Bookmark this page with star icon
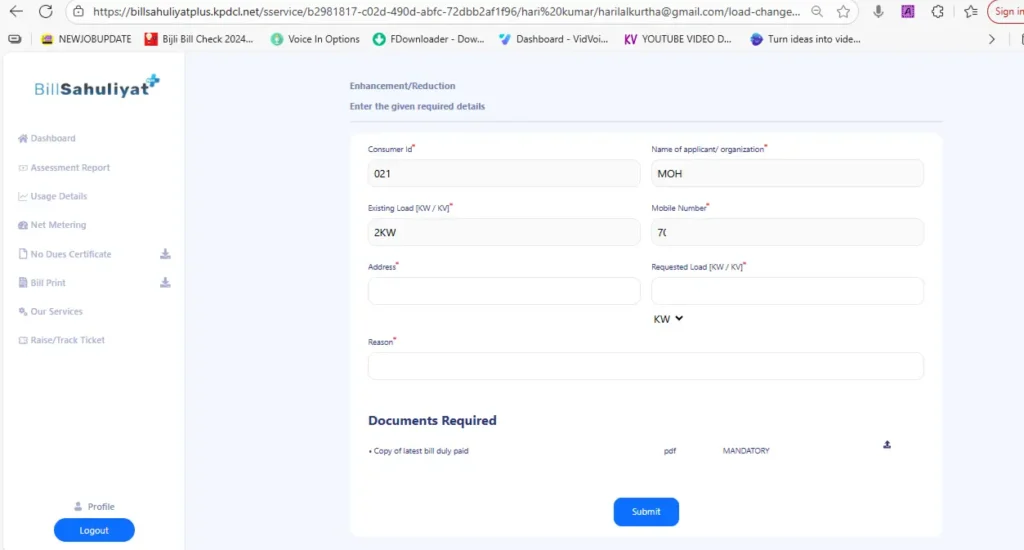The width and height of the screenshot is (1024, 550). (843, 12)
